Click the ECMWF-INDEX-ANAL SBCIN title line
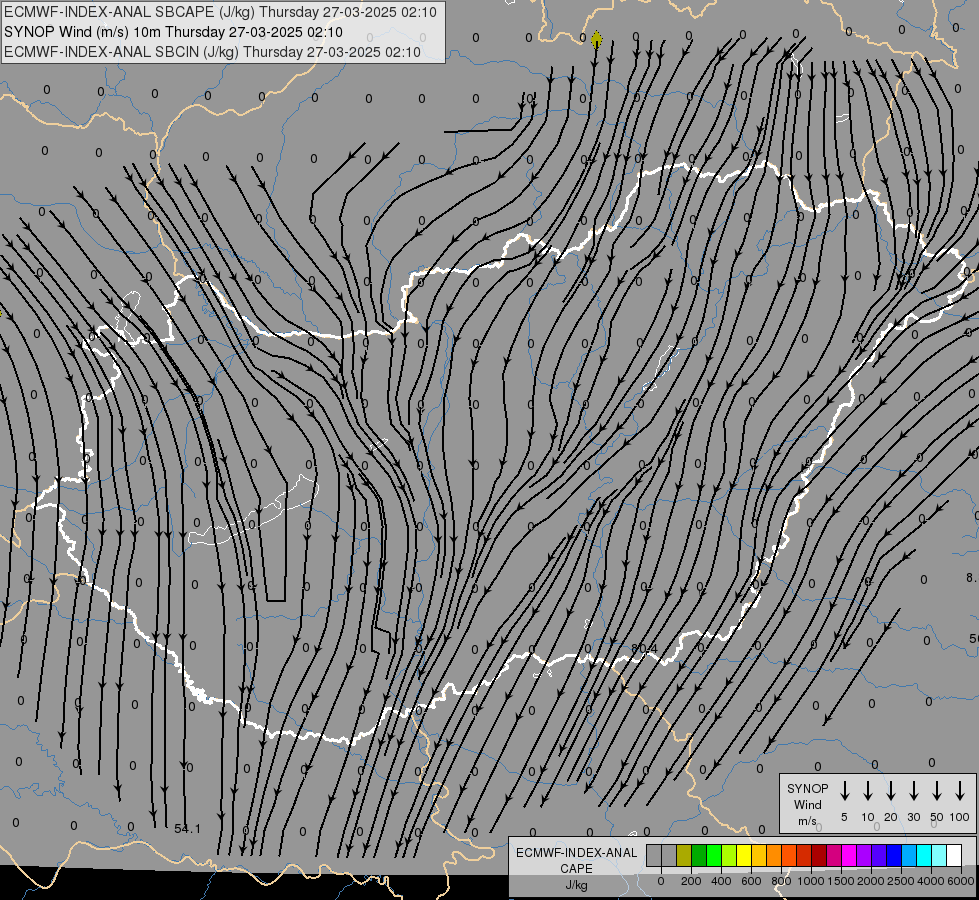Screen dimensions: 979x900 pyautogui.click(x=212, y=52)
